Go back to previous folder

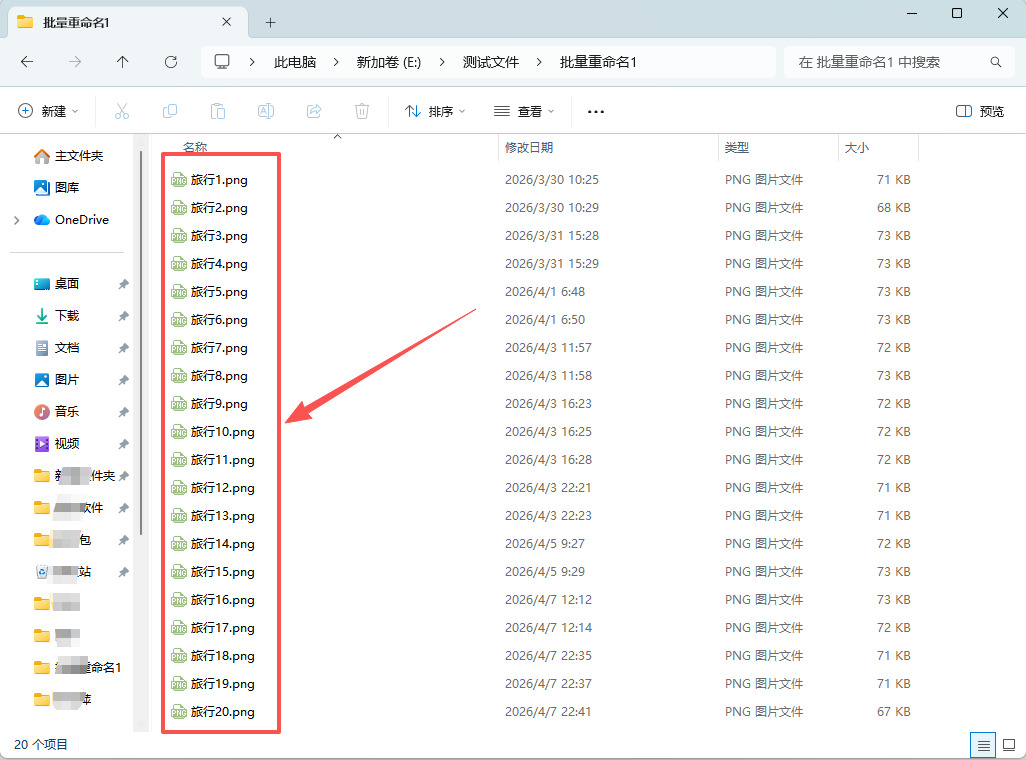(x=27, y=62)
